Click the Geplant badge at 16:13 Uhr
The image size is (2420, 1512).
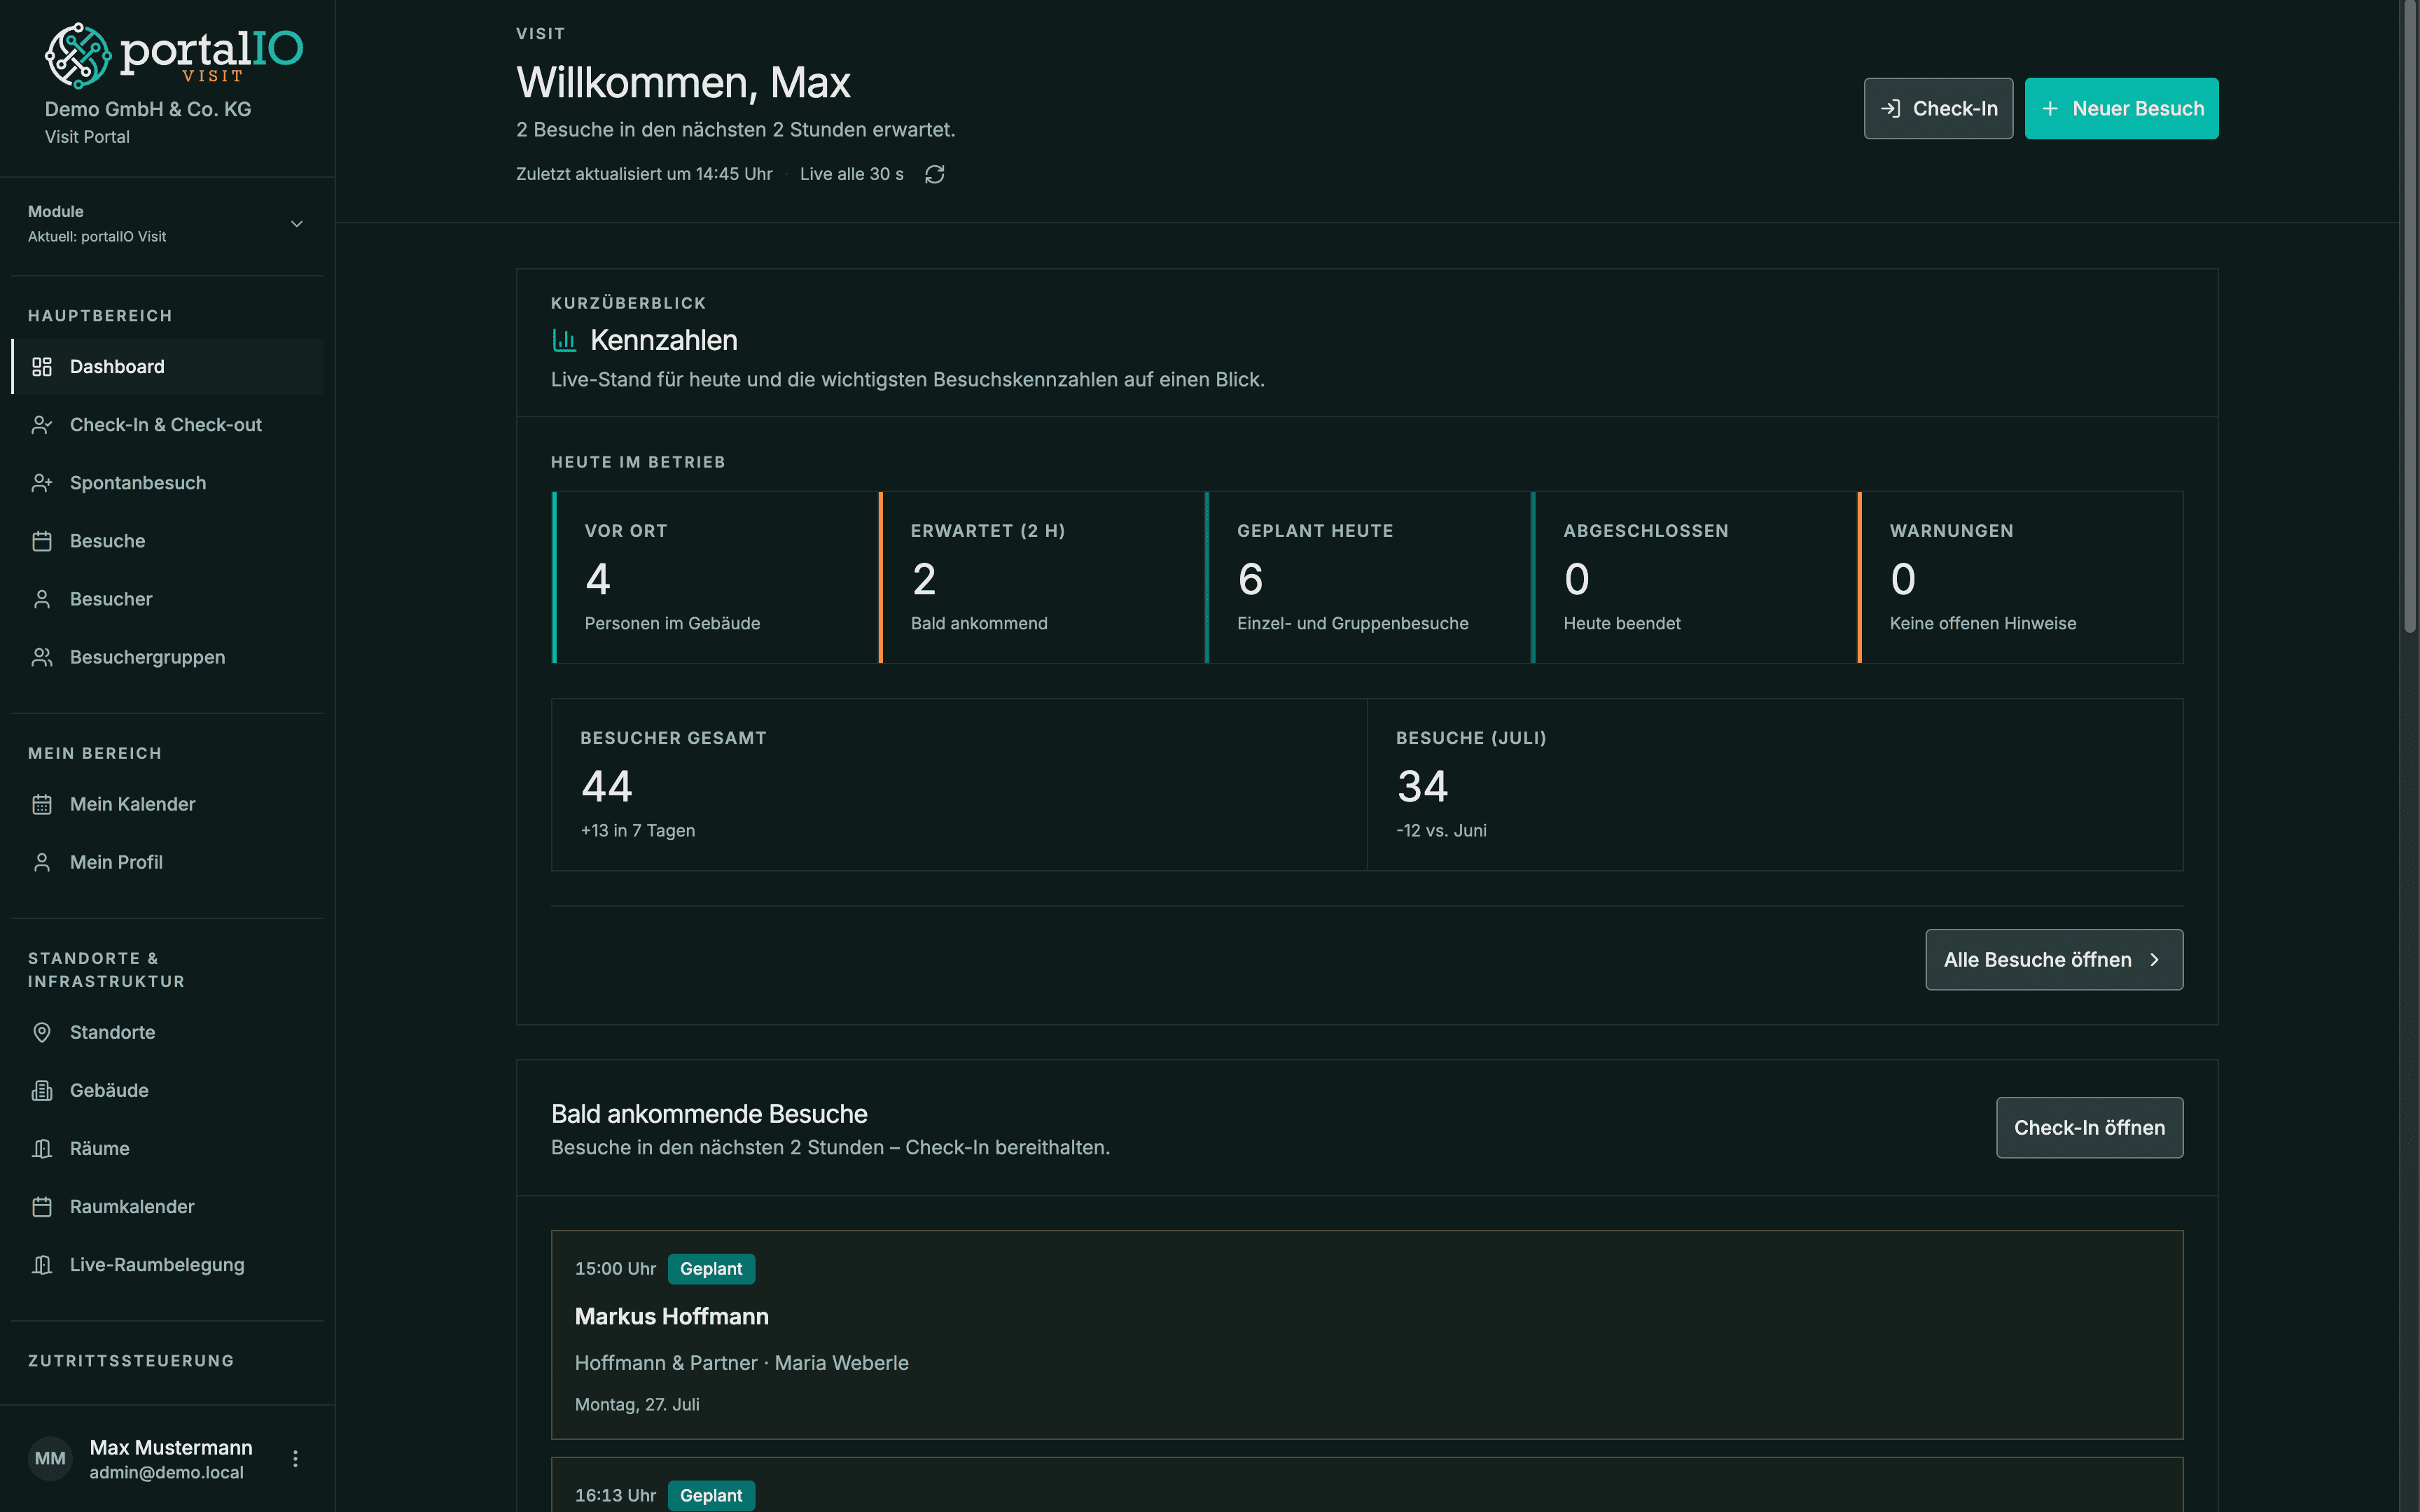711,1496
